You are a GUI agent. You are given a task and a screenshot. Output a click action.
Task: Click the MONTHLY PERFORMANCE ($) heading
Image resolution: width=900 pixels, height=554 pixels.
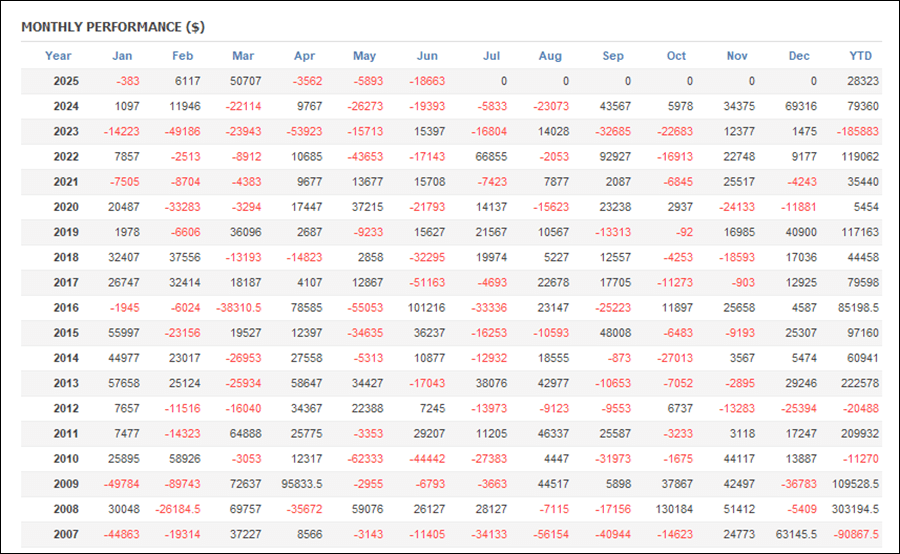point(113,27)
